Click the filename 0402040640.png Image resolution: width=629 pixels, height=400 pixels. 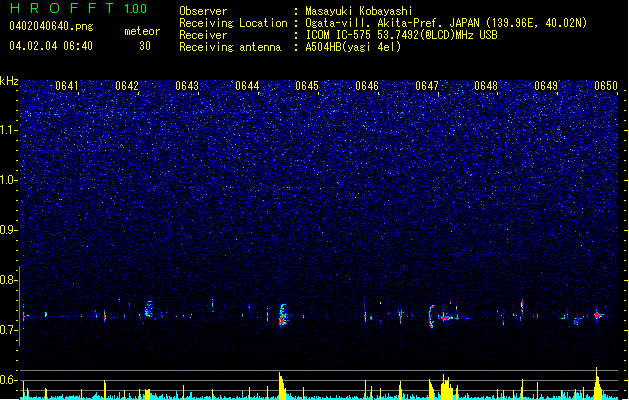[x=51, y=26]
